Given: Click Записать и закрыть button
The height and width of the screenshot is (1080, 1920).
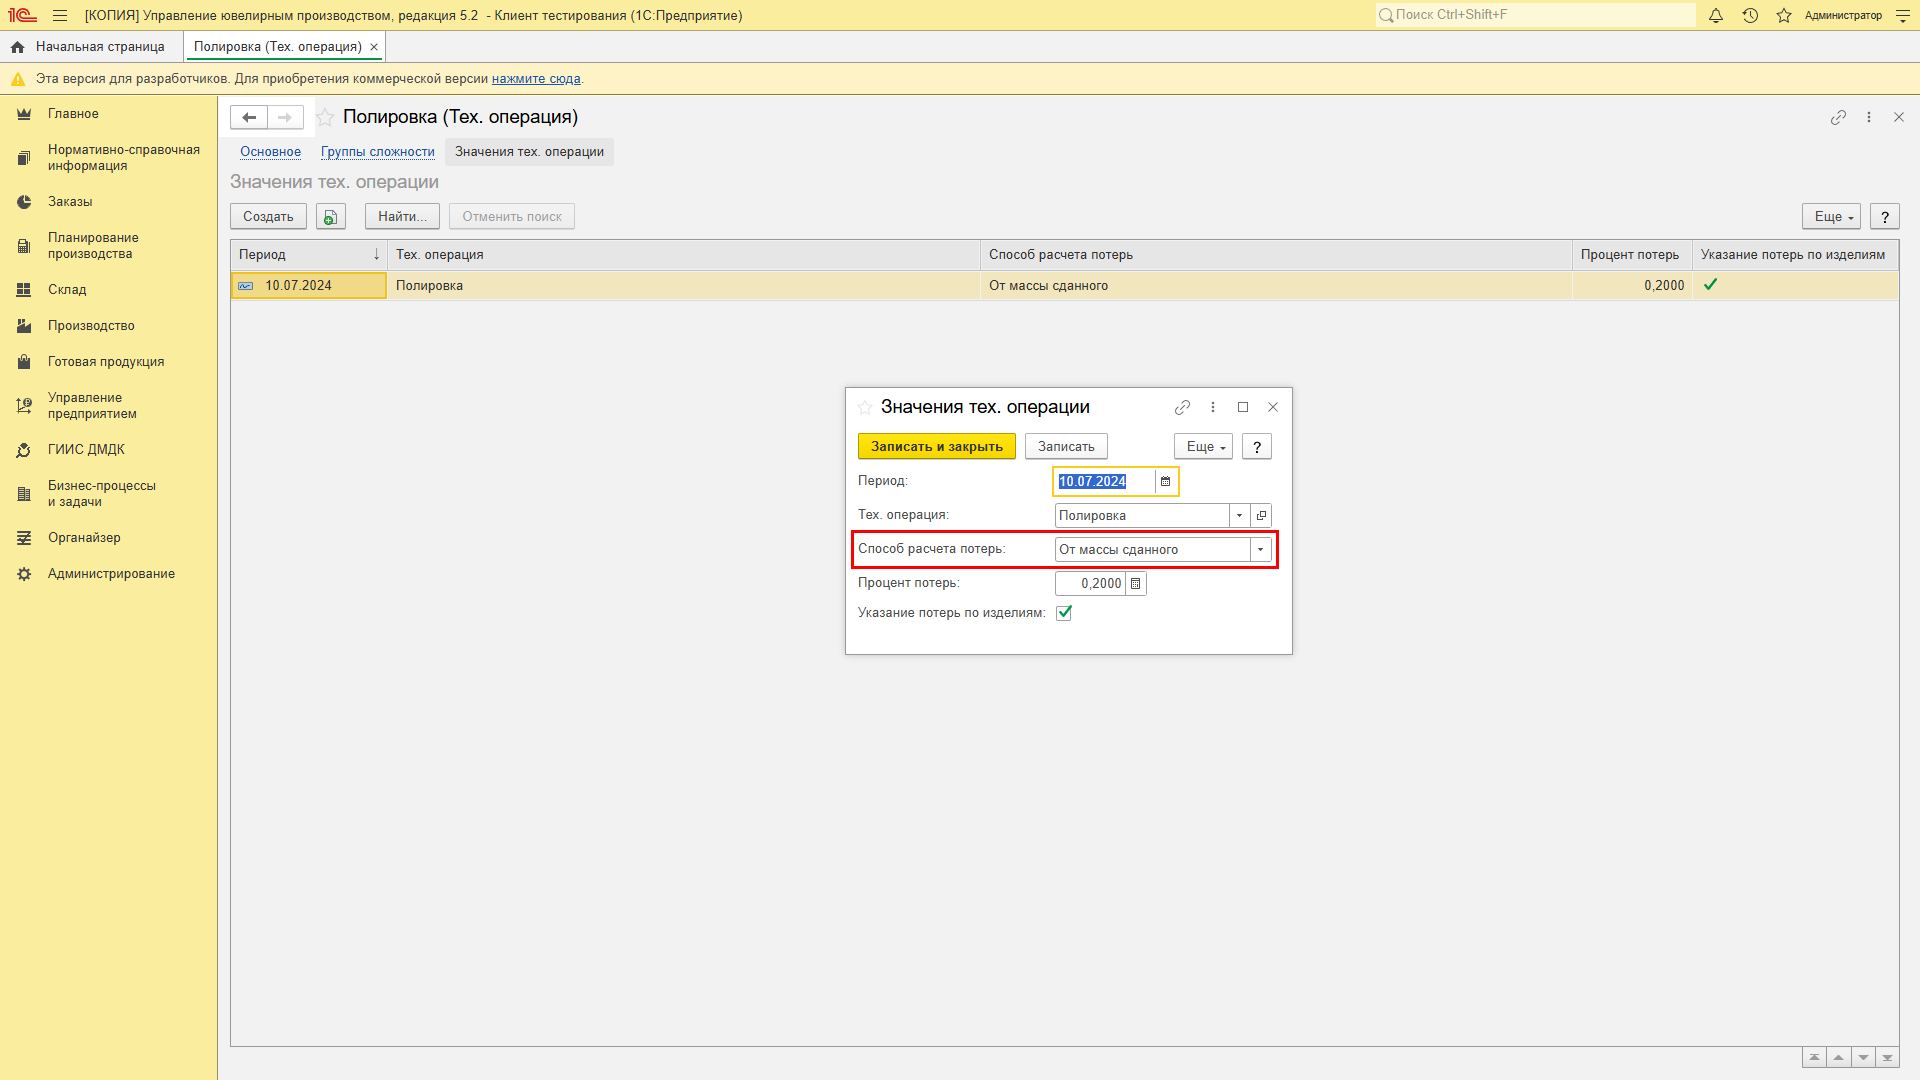Looking at the screenshot, I should coord(937,446).
